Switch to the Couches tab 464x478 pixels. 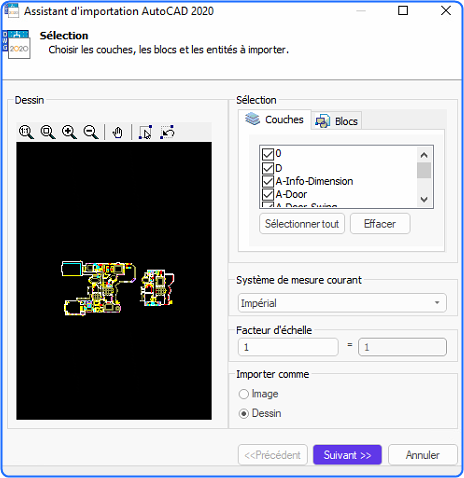click(x=275, y=119)
